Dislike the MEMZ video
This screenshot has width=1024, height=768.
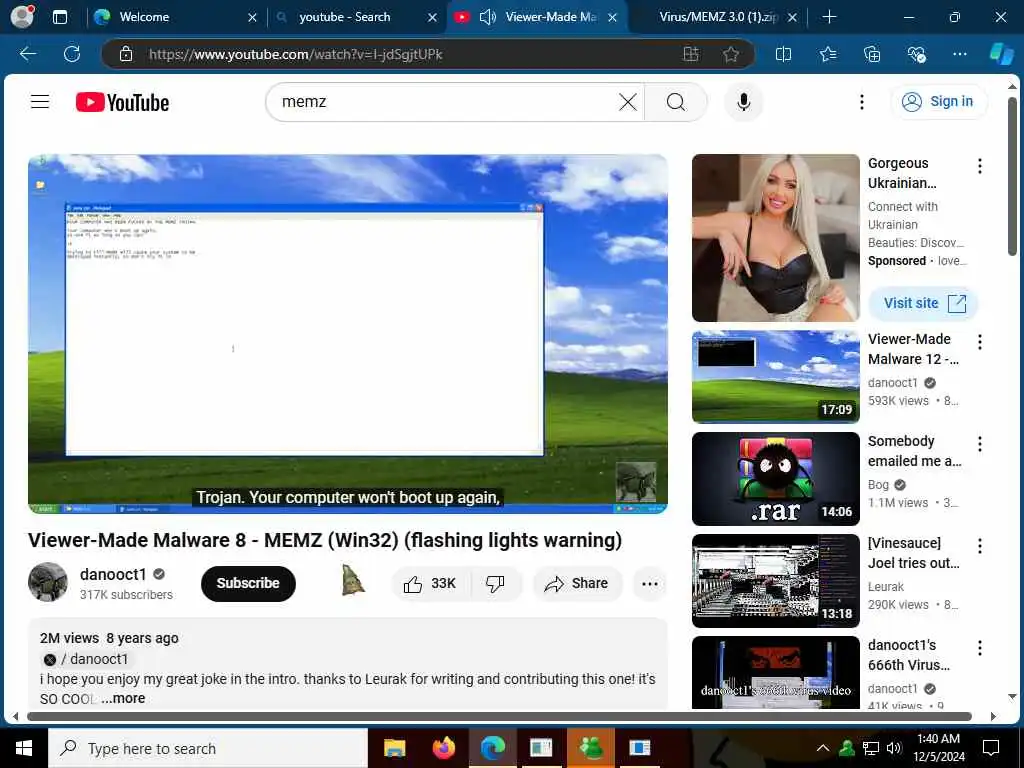click(495, 583)
